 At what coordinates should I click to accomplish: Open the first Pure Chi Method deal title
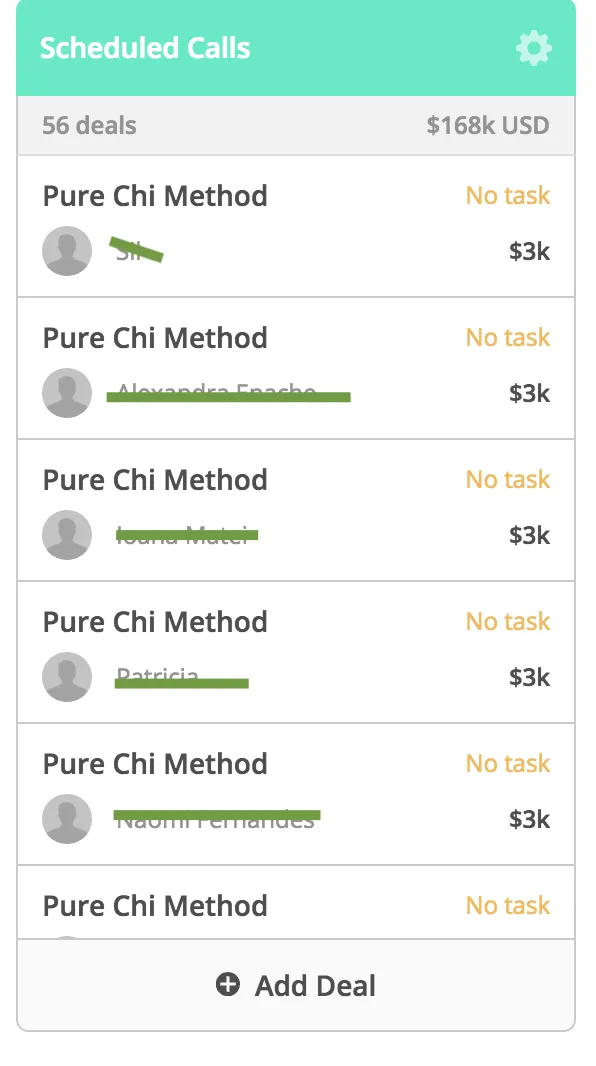tap(155, 196)
